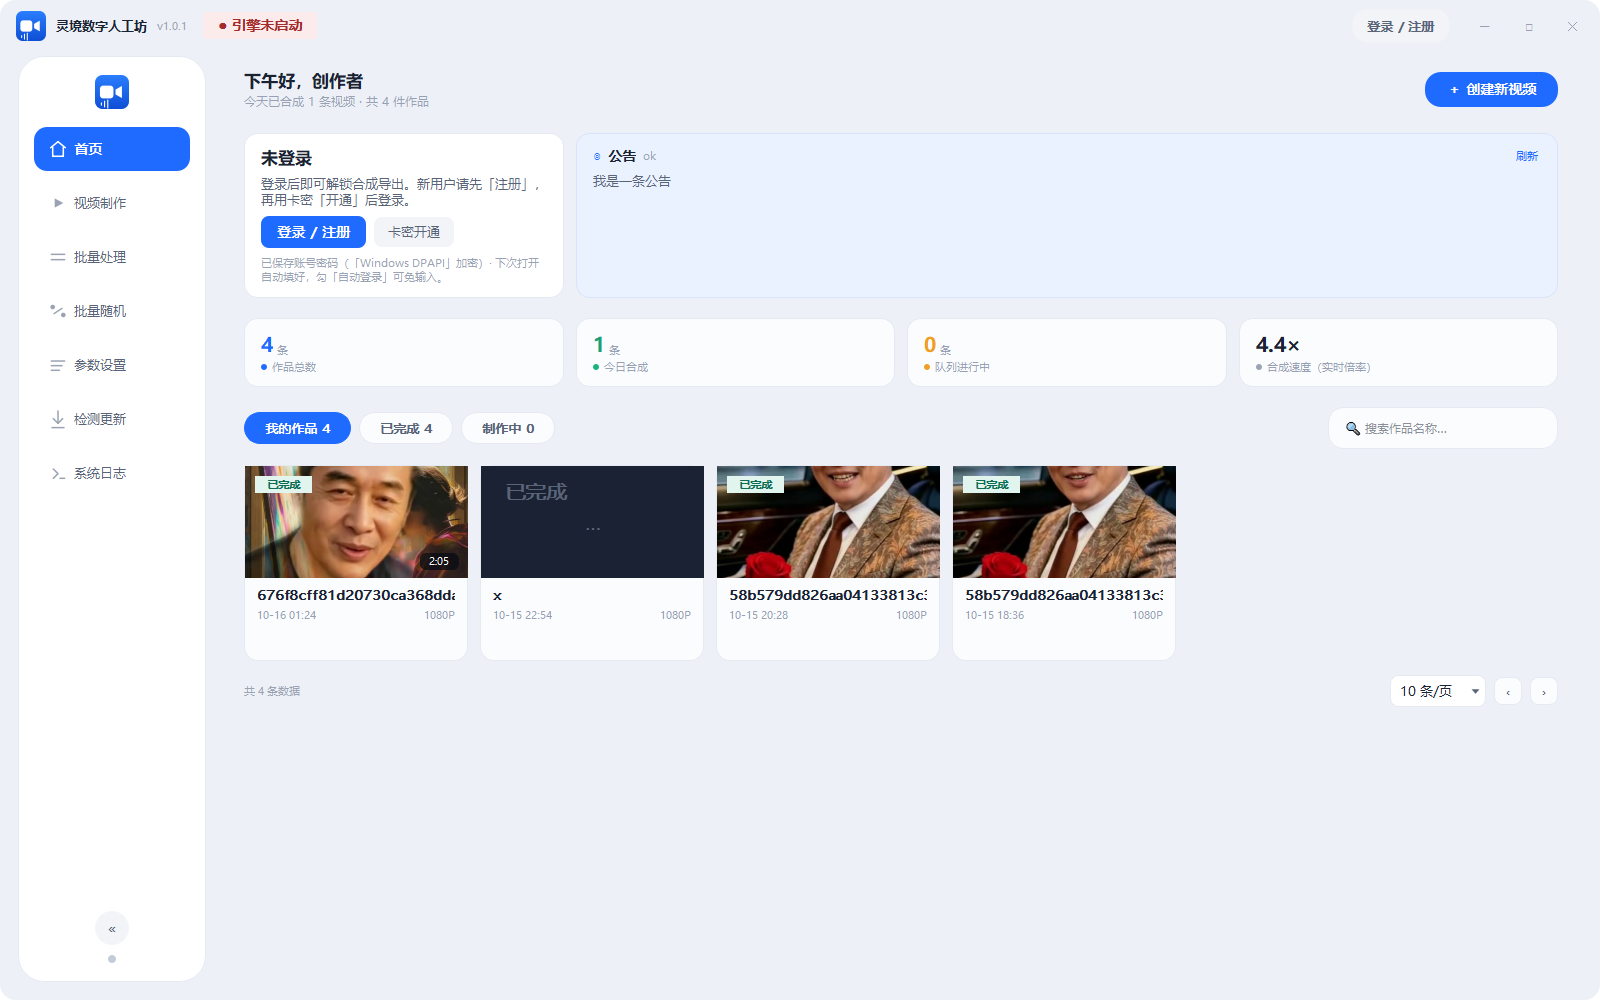Click the 我是一条公告 announcement text
The image size is (1600, 1000).
coord(632,181)
